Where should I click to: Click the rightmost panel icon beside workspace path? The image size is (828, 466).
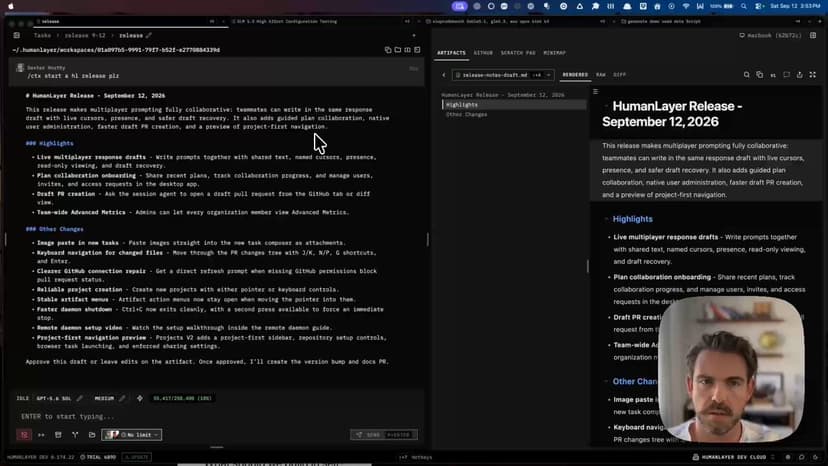click(x=417, y=50)
